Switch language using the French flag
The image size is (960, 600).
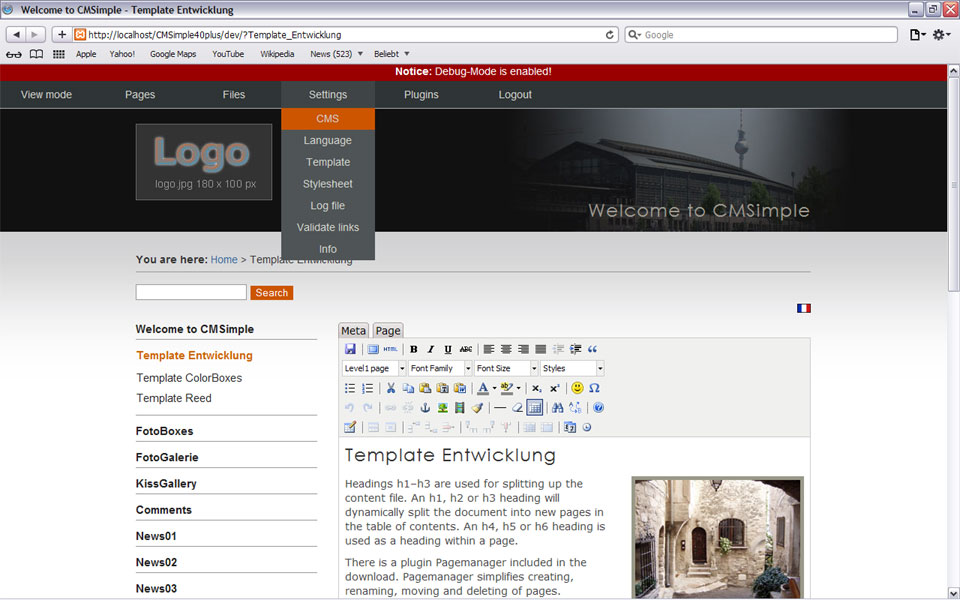[x=804, y=309]
